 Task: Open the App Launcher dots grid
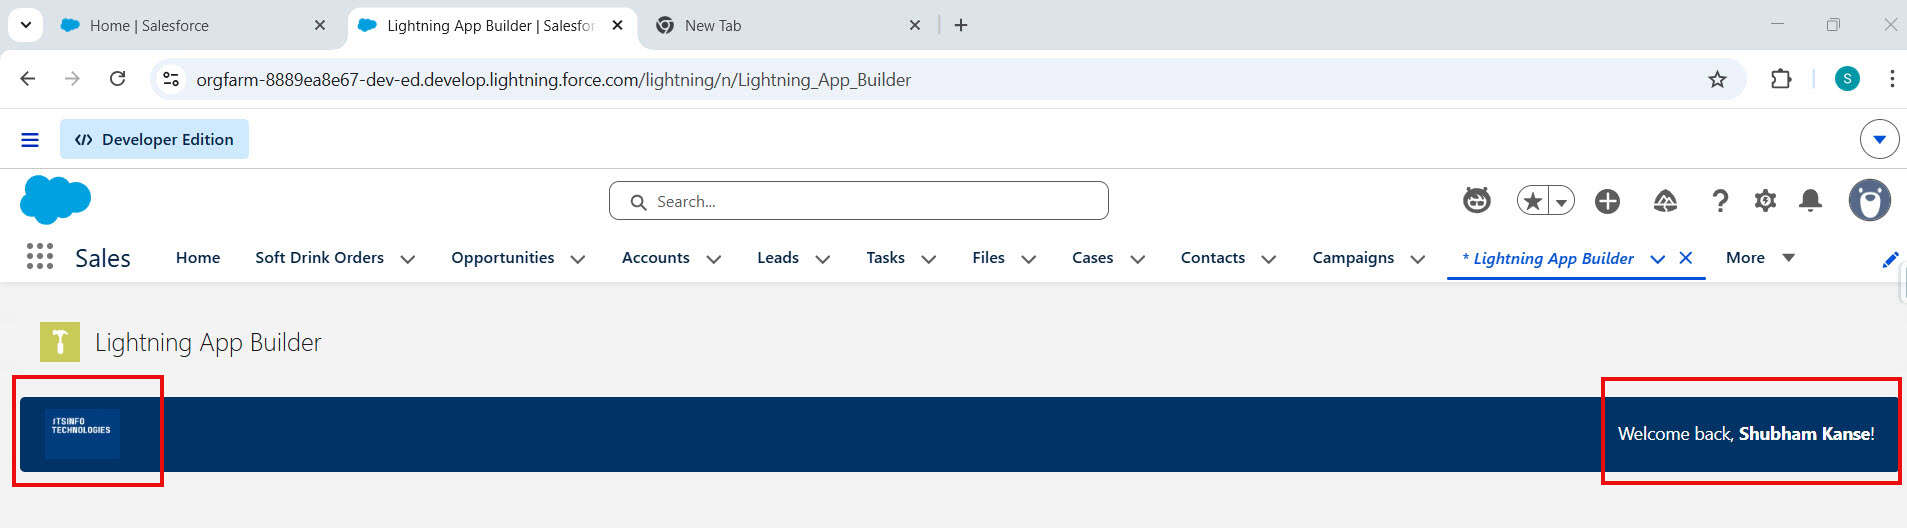[x=40, y=257]
